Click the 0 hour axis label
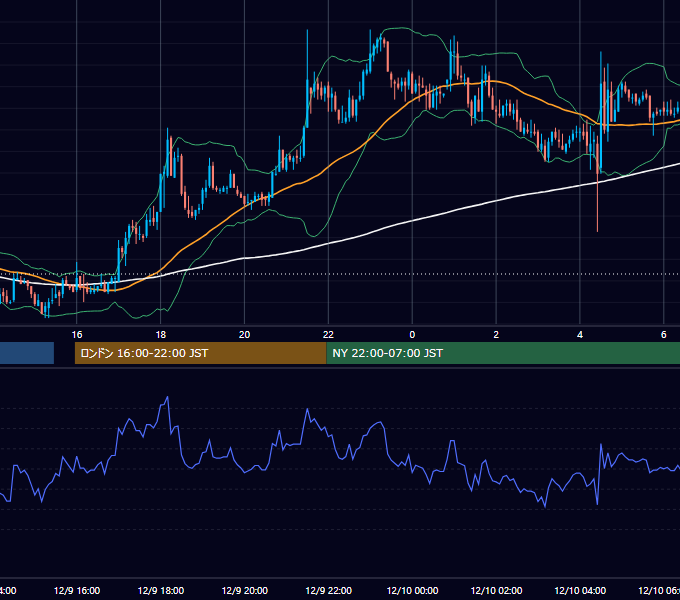The height and width of the screenshot is (600, 680). pos(412,335)
